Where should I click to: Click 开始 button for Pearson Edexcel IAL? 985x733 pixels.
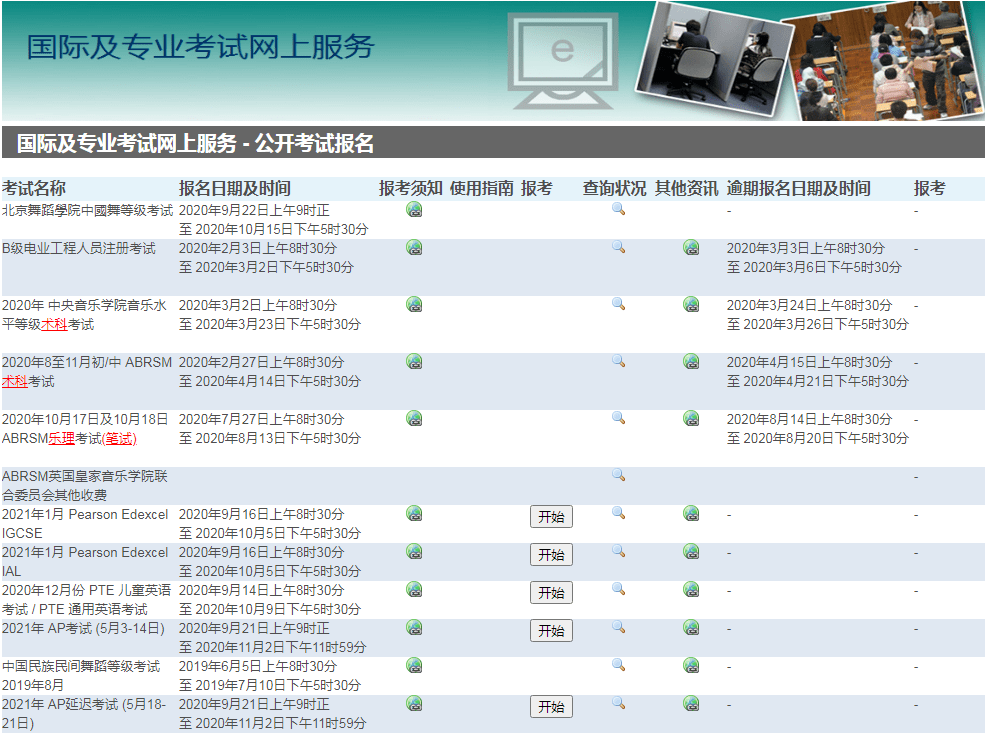click(551, 555)
